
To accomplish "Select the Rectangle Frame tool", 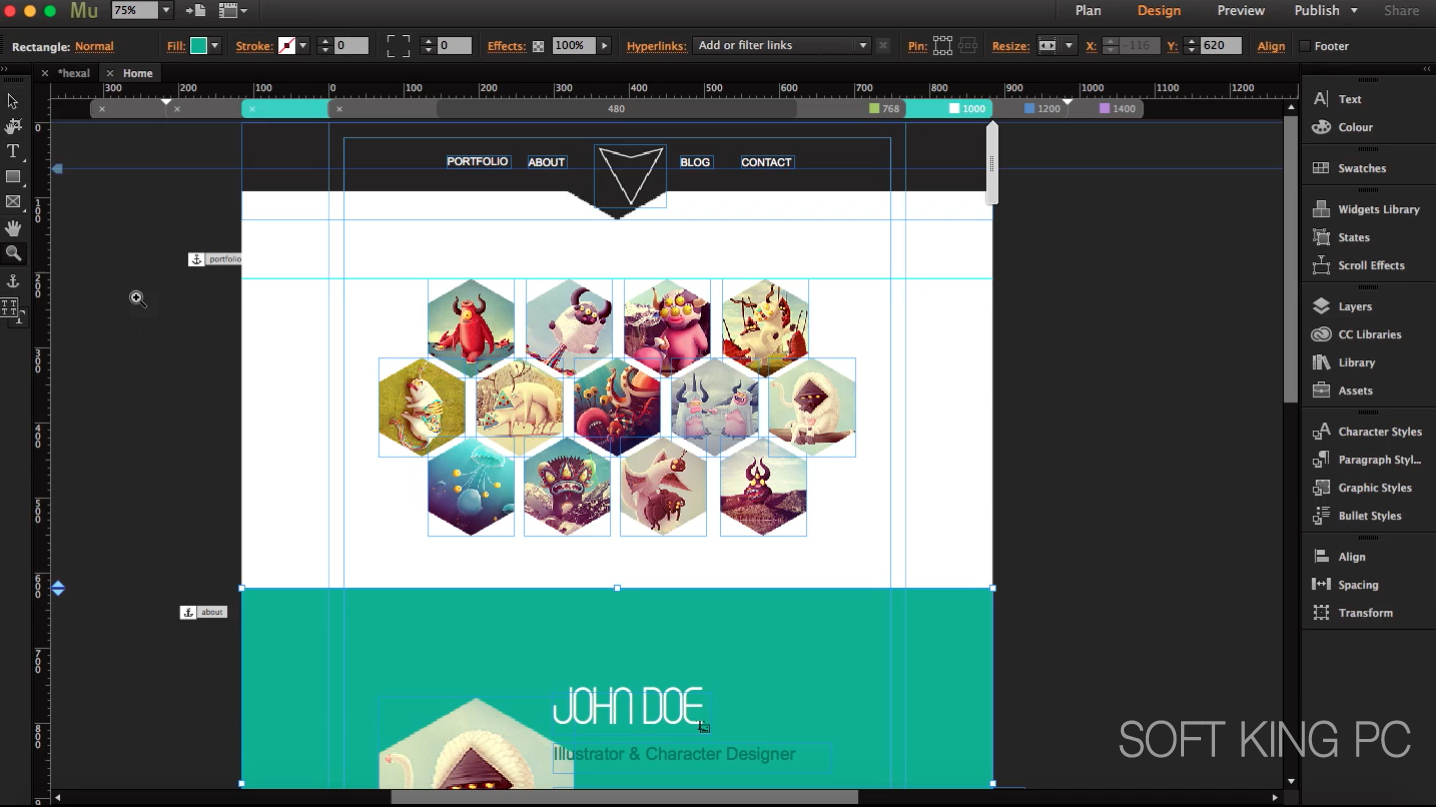I will (x=13, y=202).
